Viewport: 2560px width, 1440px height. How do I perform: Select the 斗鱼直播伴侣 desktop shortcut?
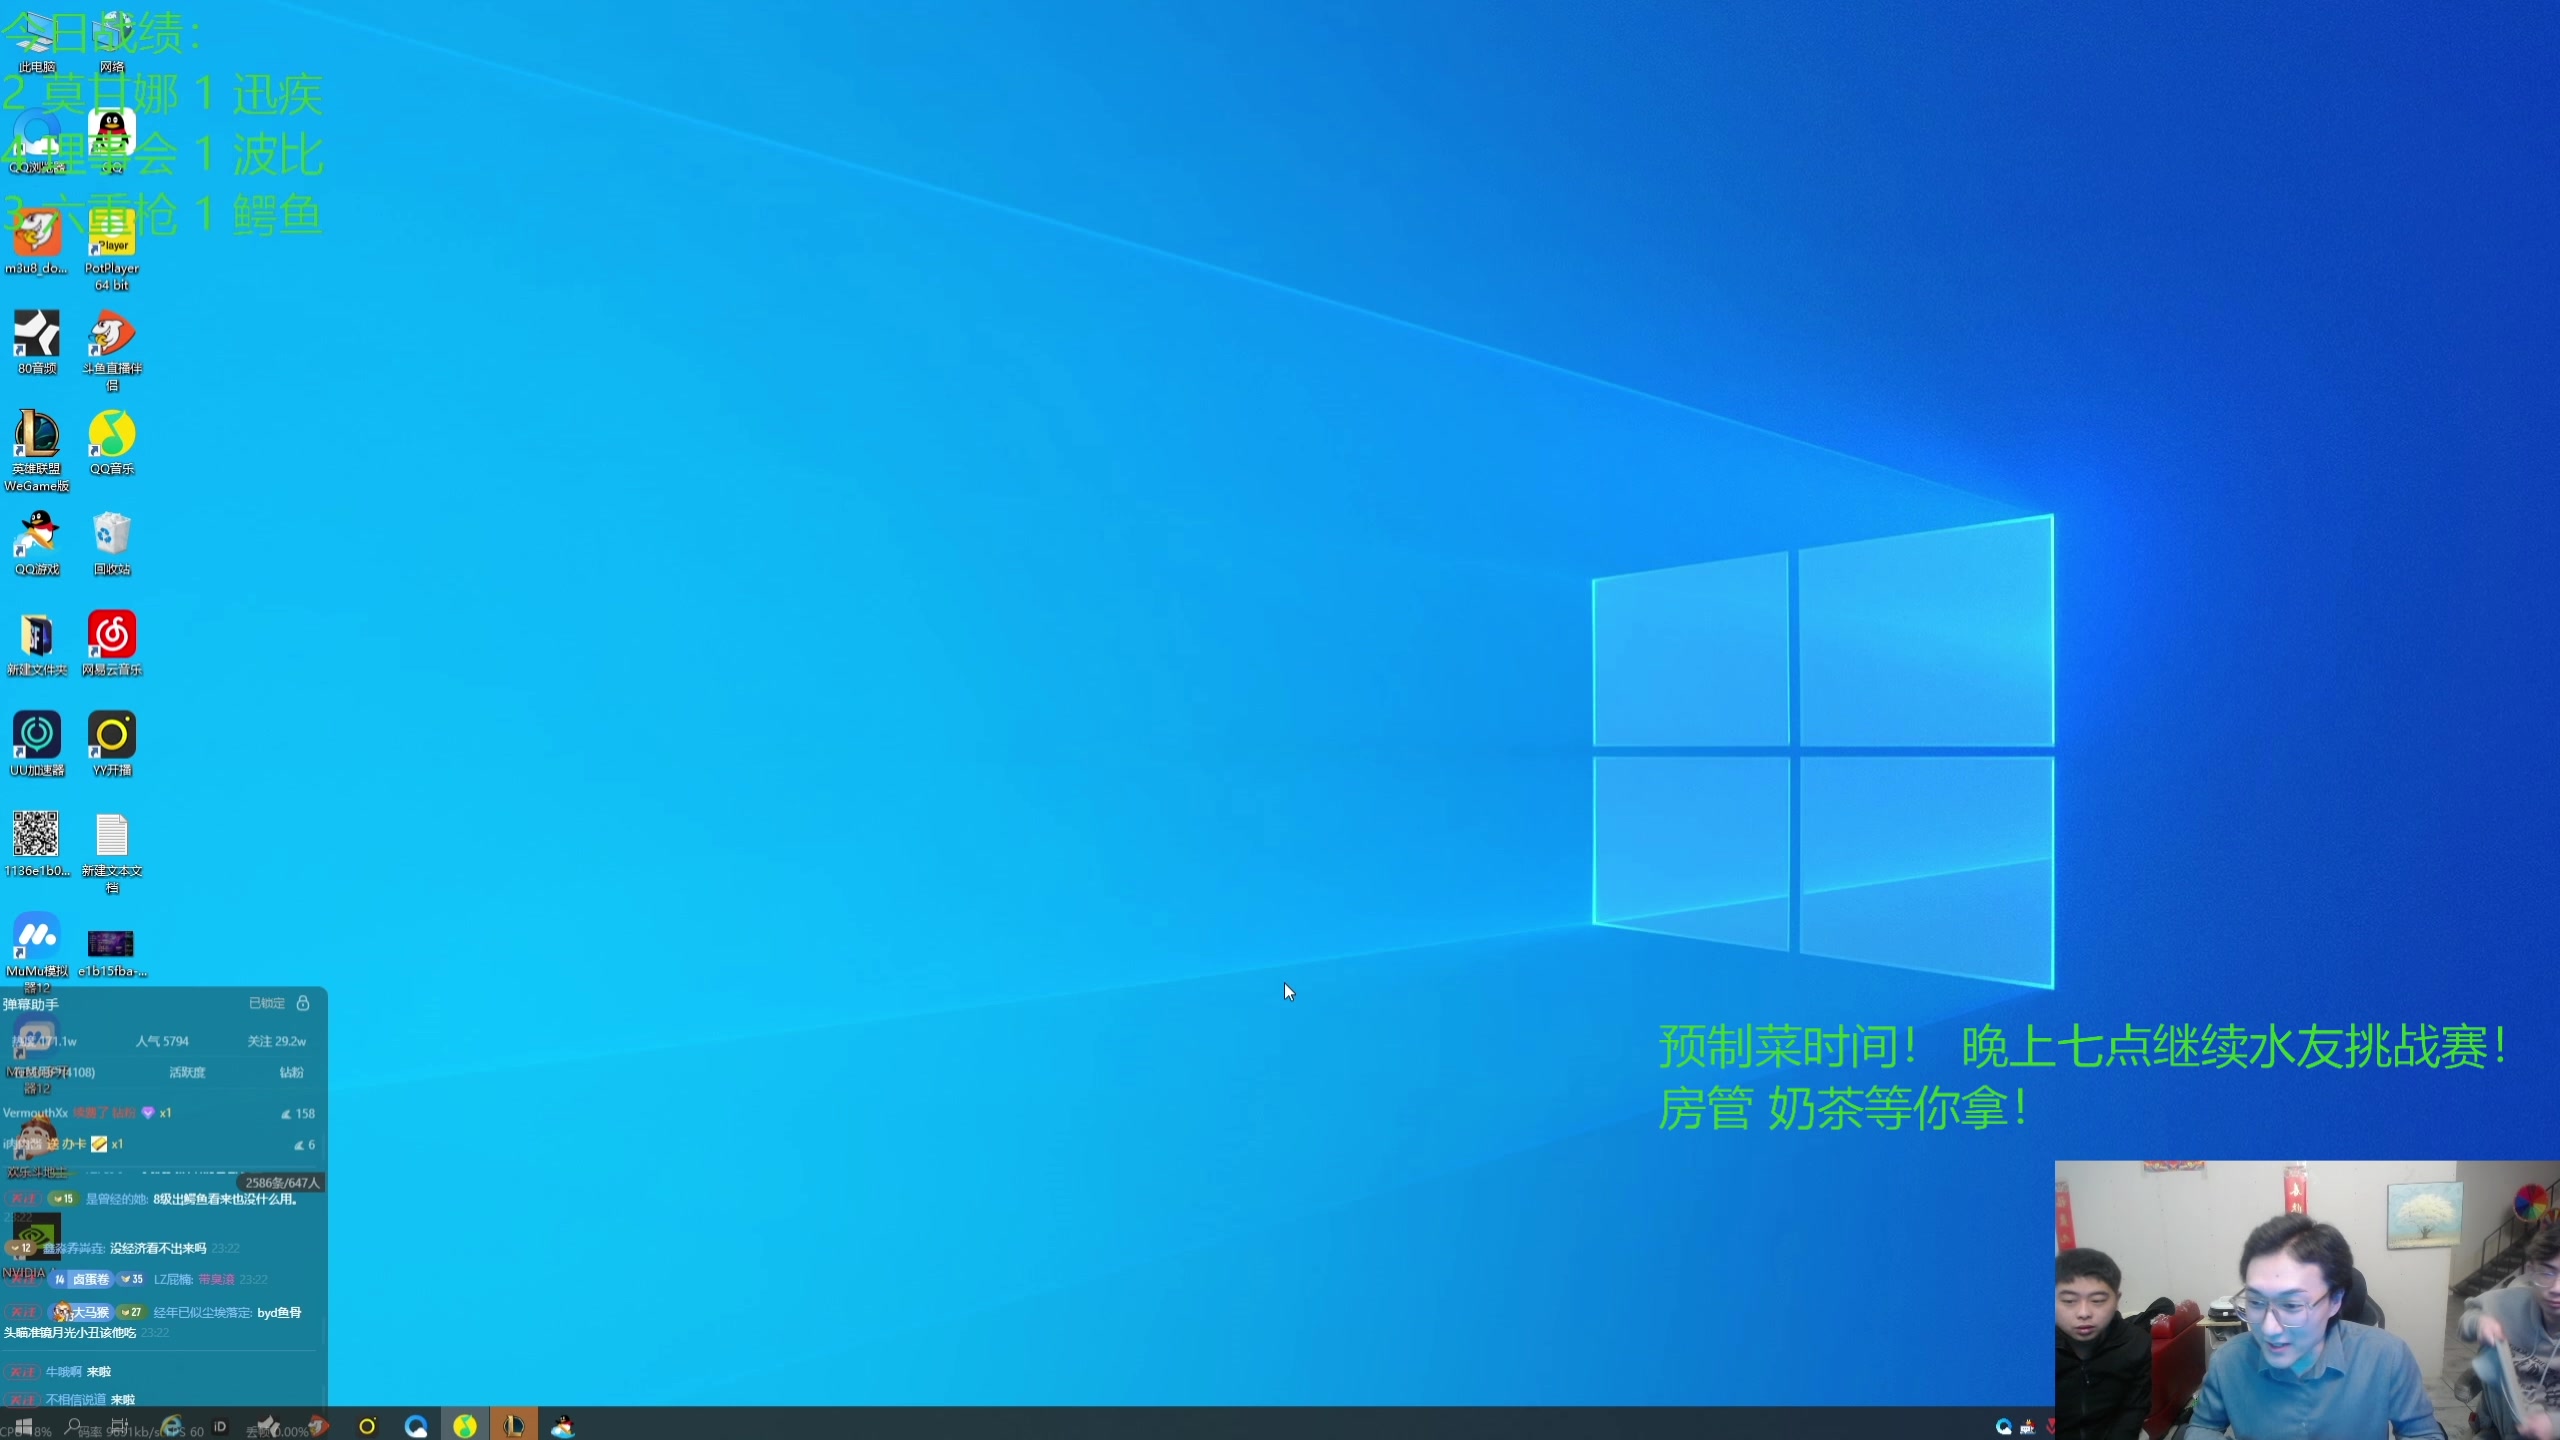[x=112, y=350]
